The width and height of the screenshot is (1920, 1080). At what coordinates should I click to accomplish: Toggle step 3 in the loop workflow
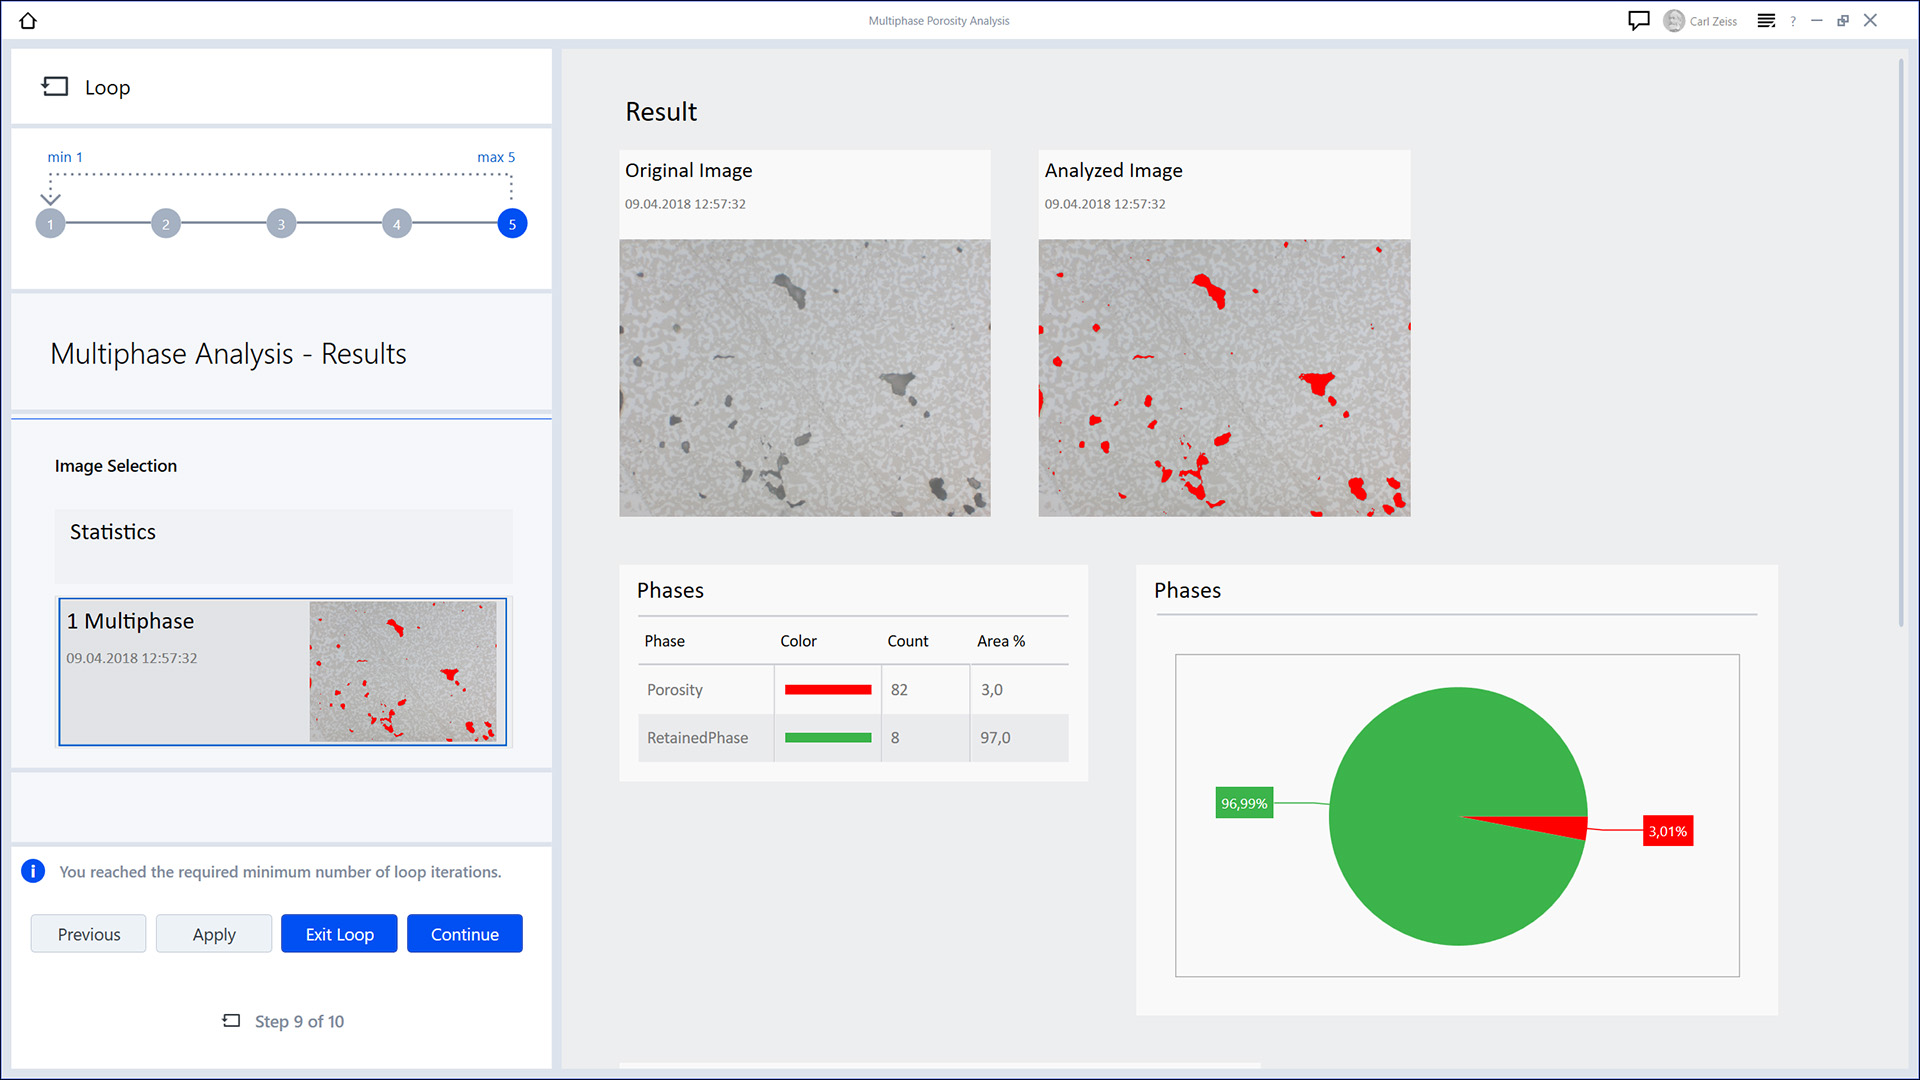pyautogui.click(x=281, y=223)
